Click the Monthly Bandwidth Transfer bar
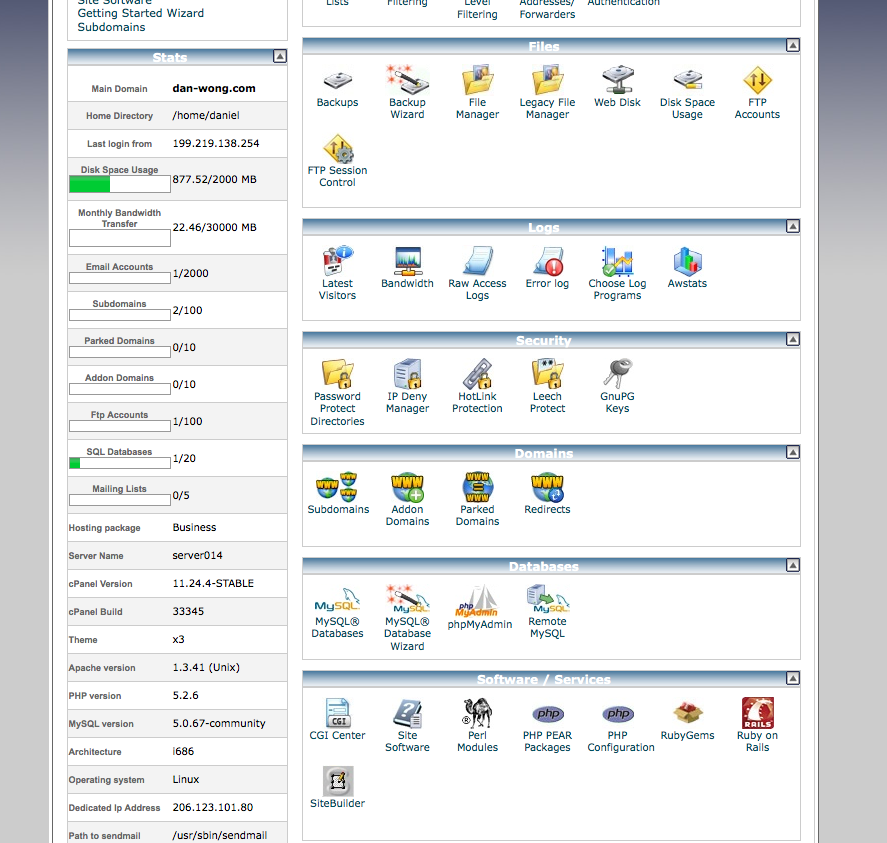The image size is (887, 843). [x=119, y=238]
